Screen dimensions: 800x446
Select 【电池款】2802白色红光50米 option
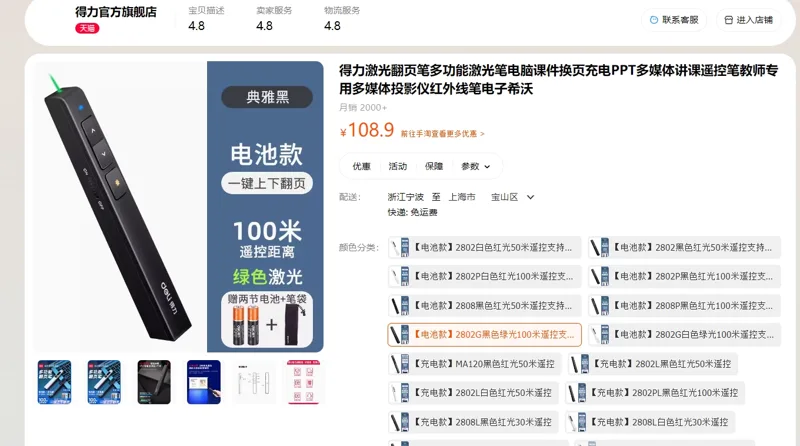(x=484, y=247)
